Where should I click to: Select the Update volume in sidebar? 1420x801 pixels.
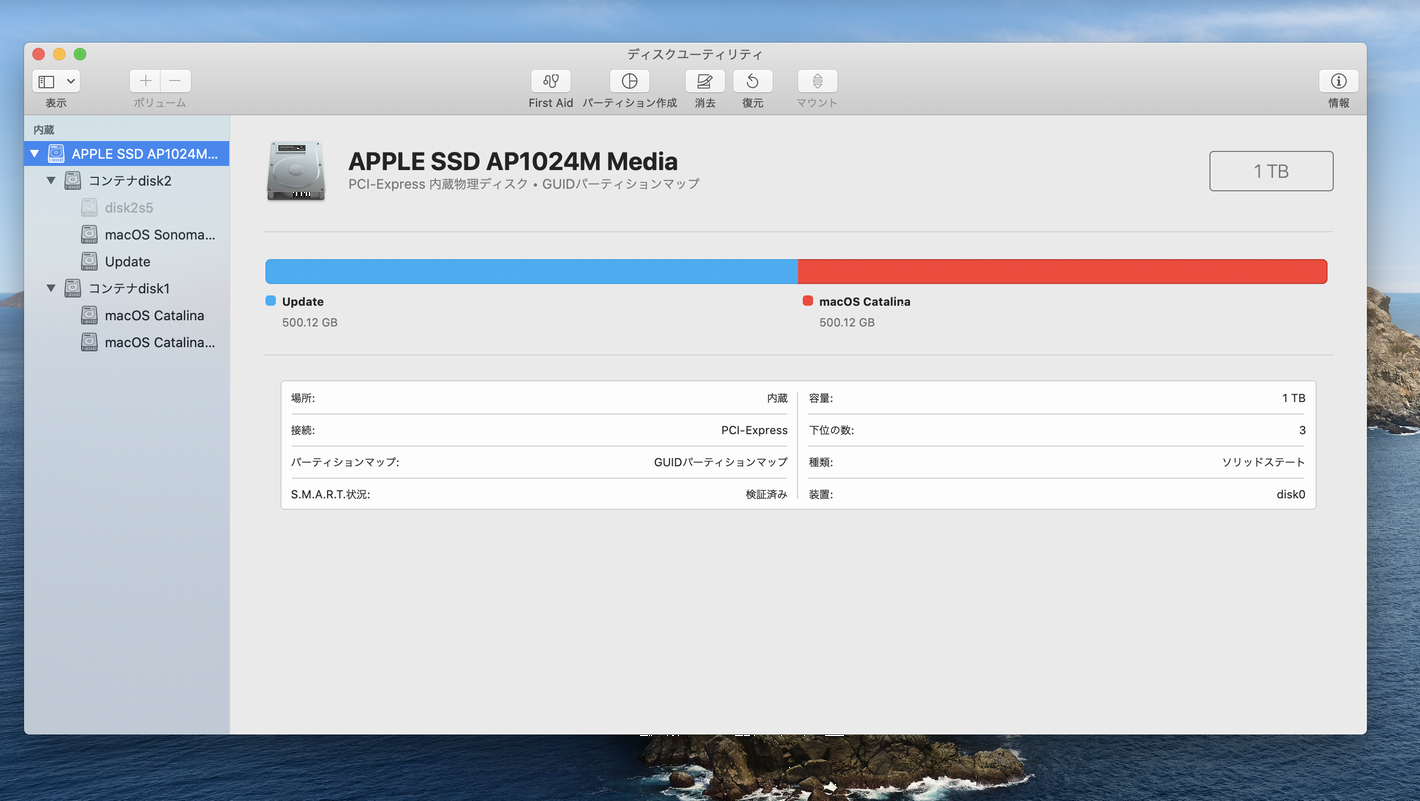pyautogui.click(x=127, y=262)
